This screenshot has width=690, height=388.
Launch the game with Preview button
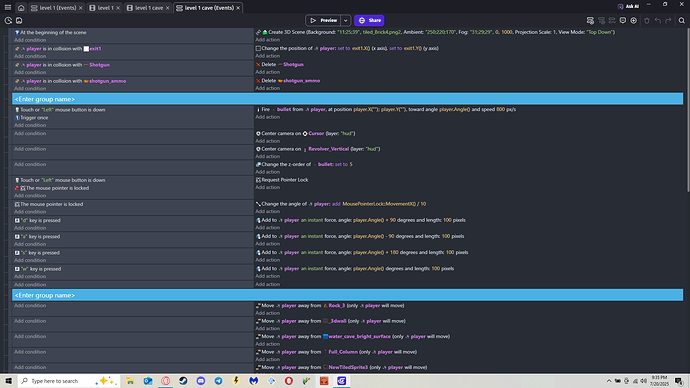(323, 20)
